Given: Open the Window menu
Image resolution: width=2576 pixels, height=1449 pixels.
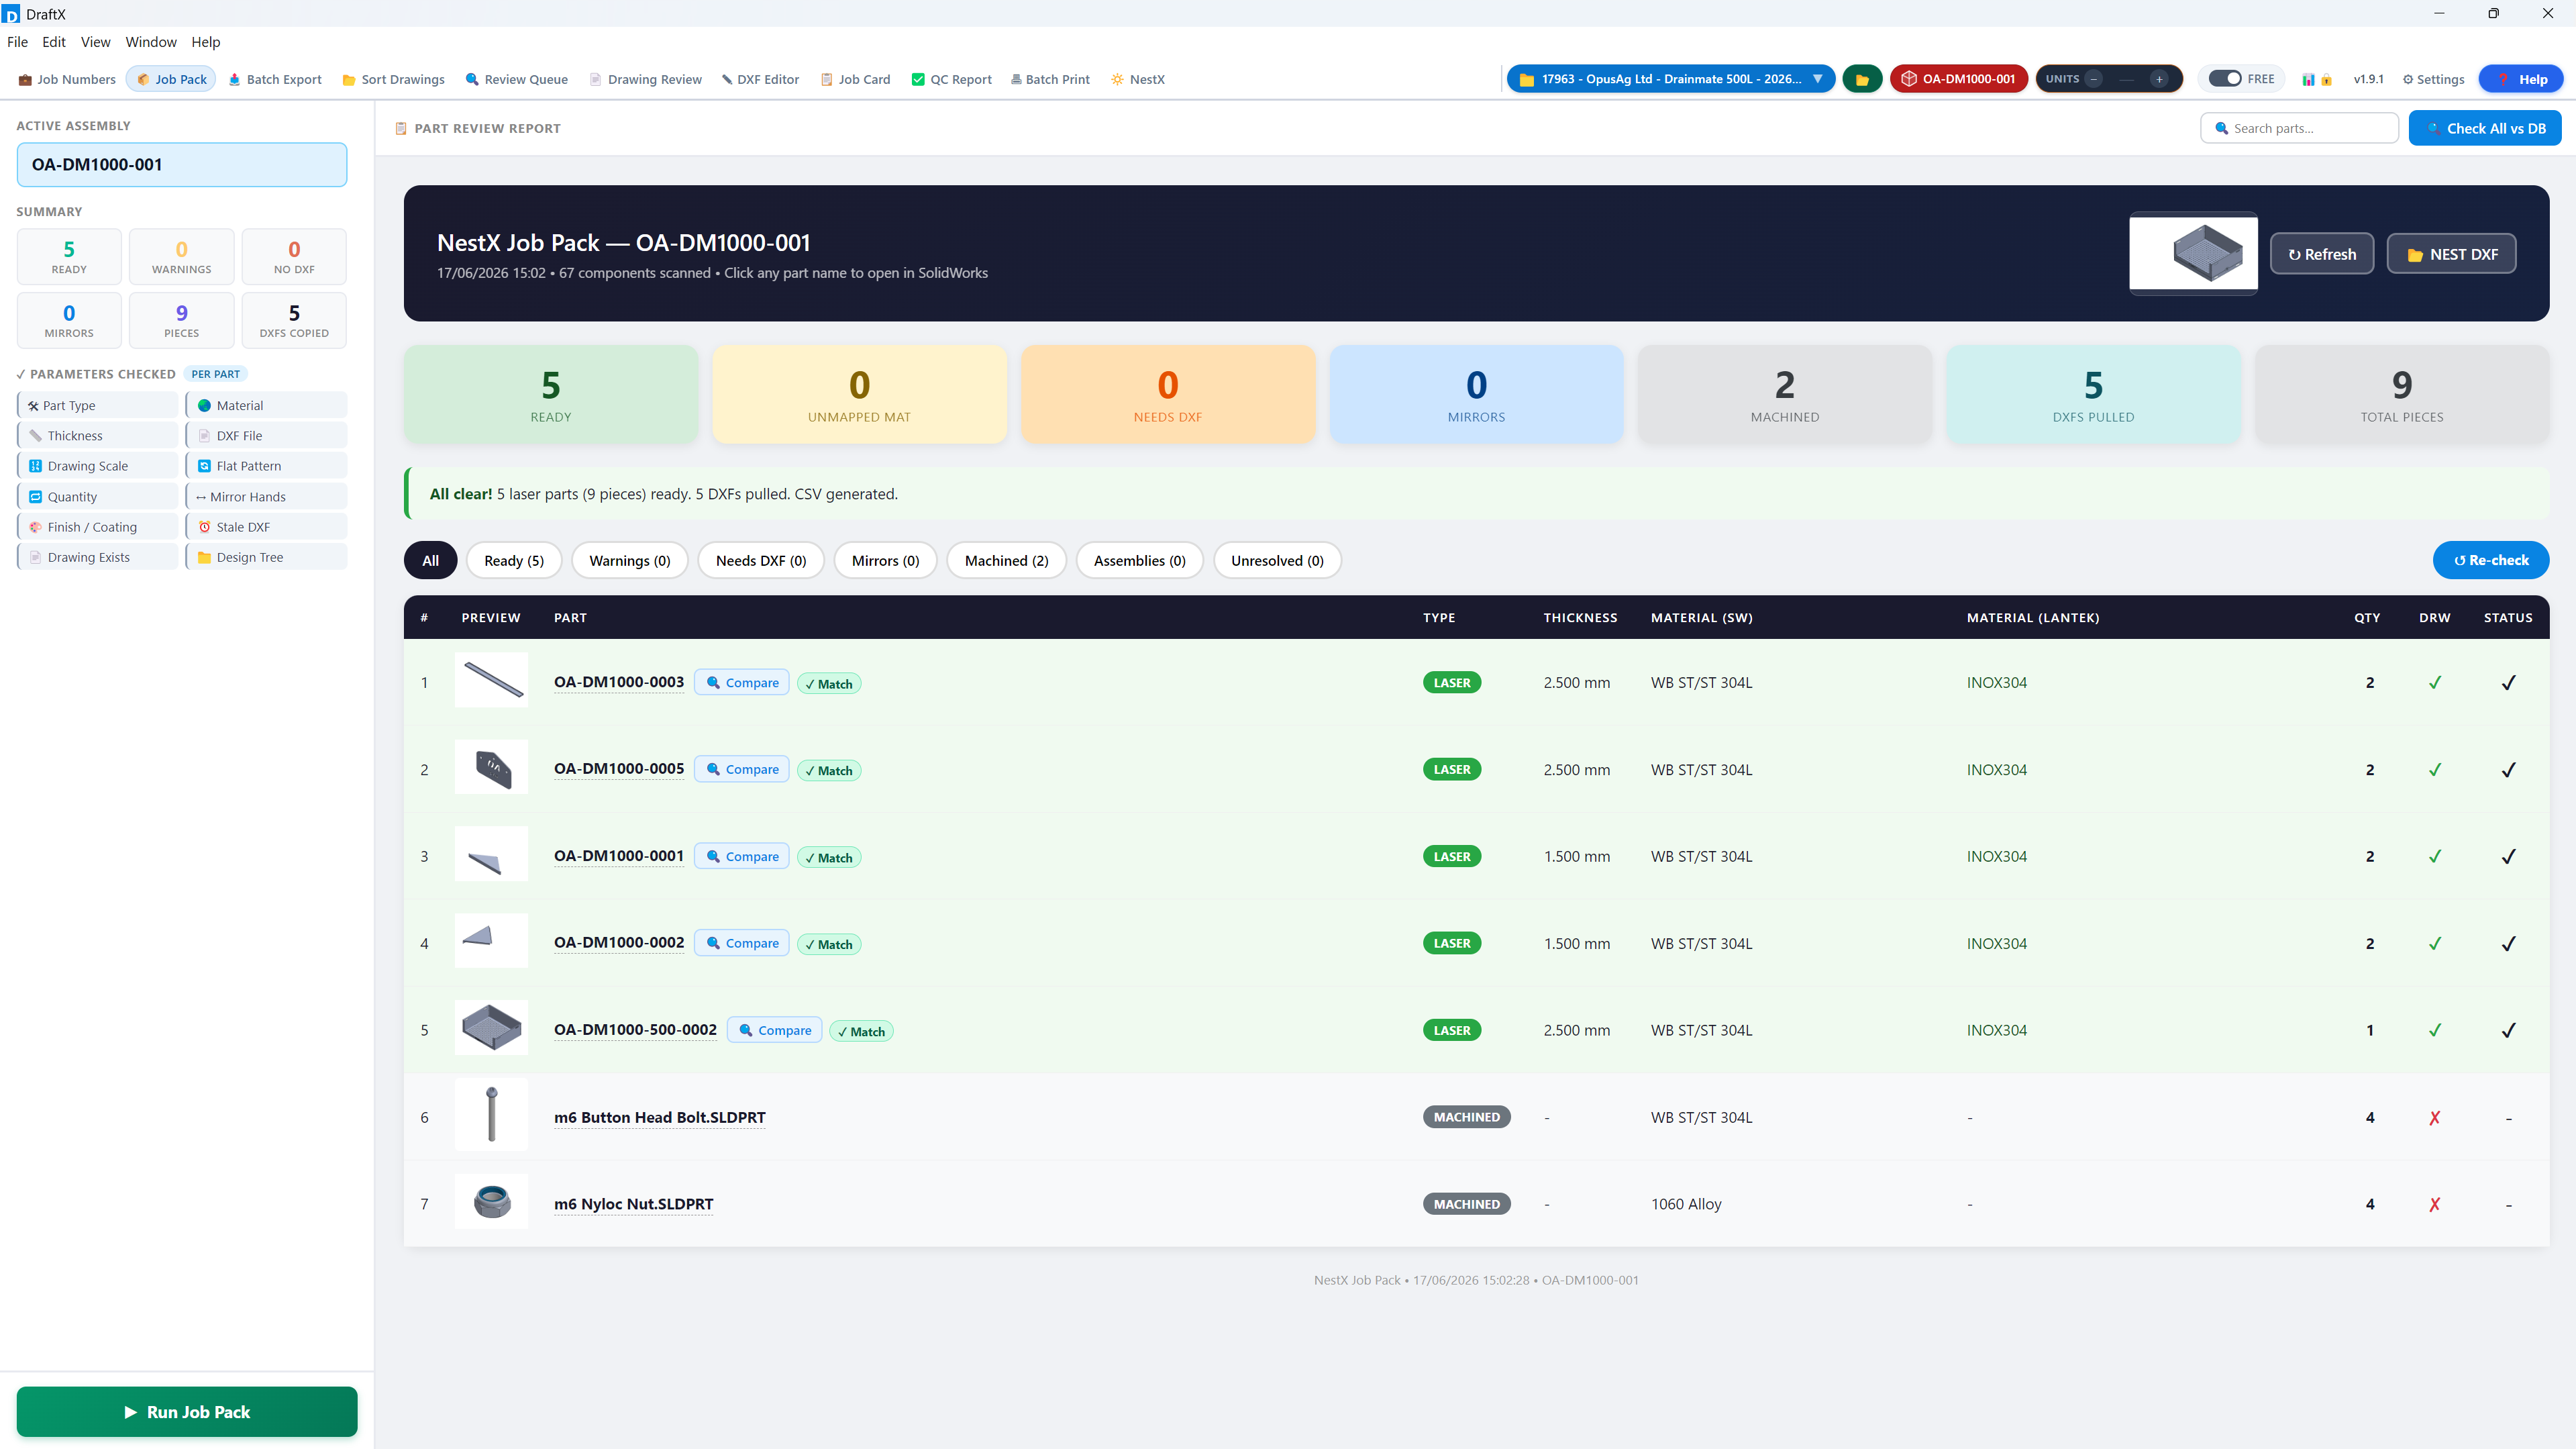Looking at the screenshot, I should [151, 42].
